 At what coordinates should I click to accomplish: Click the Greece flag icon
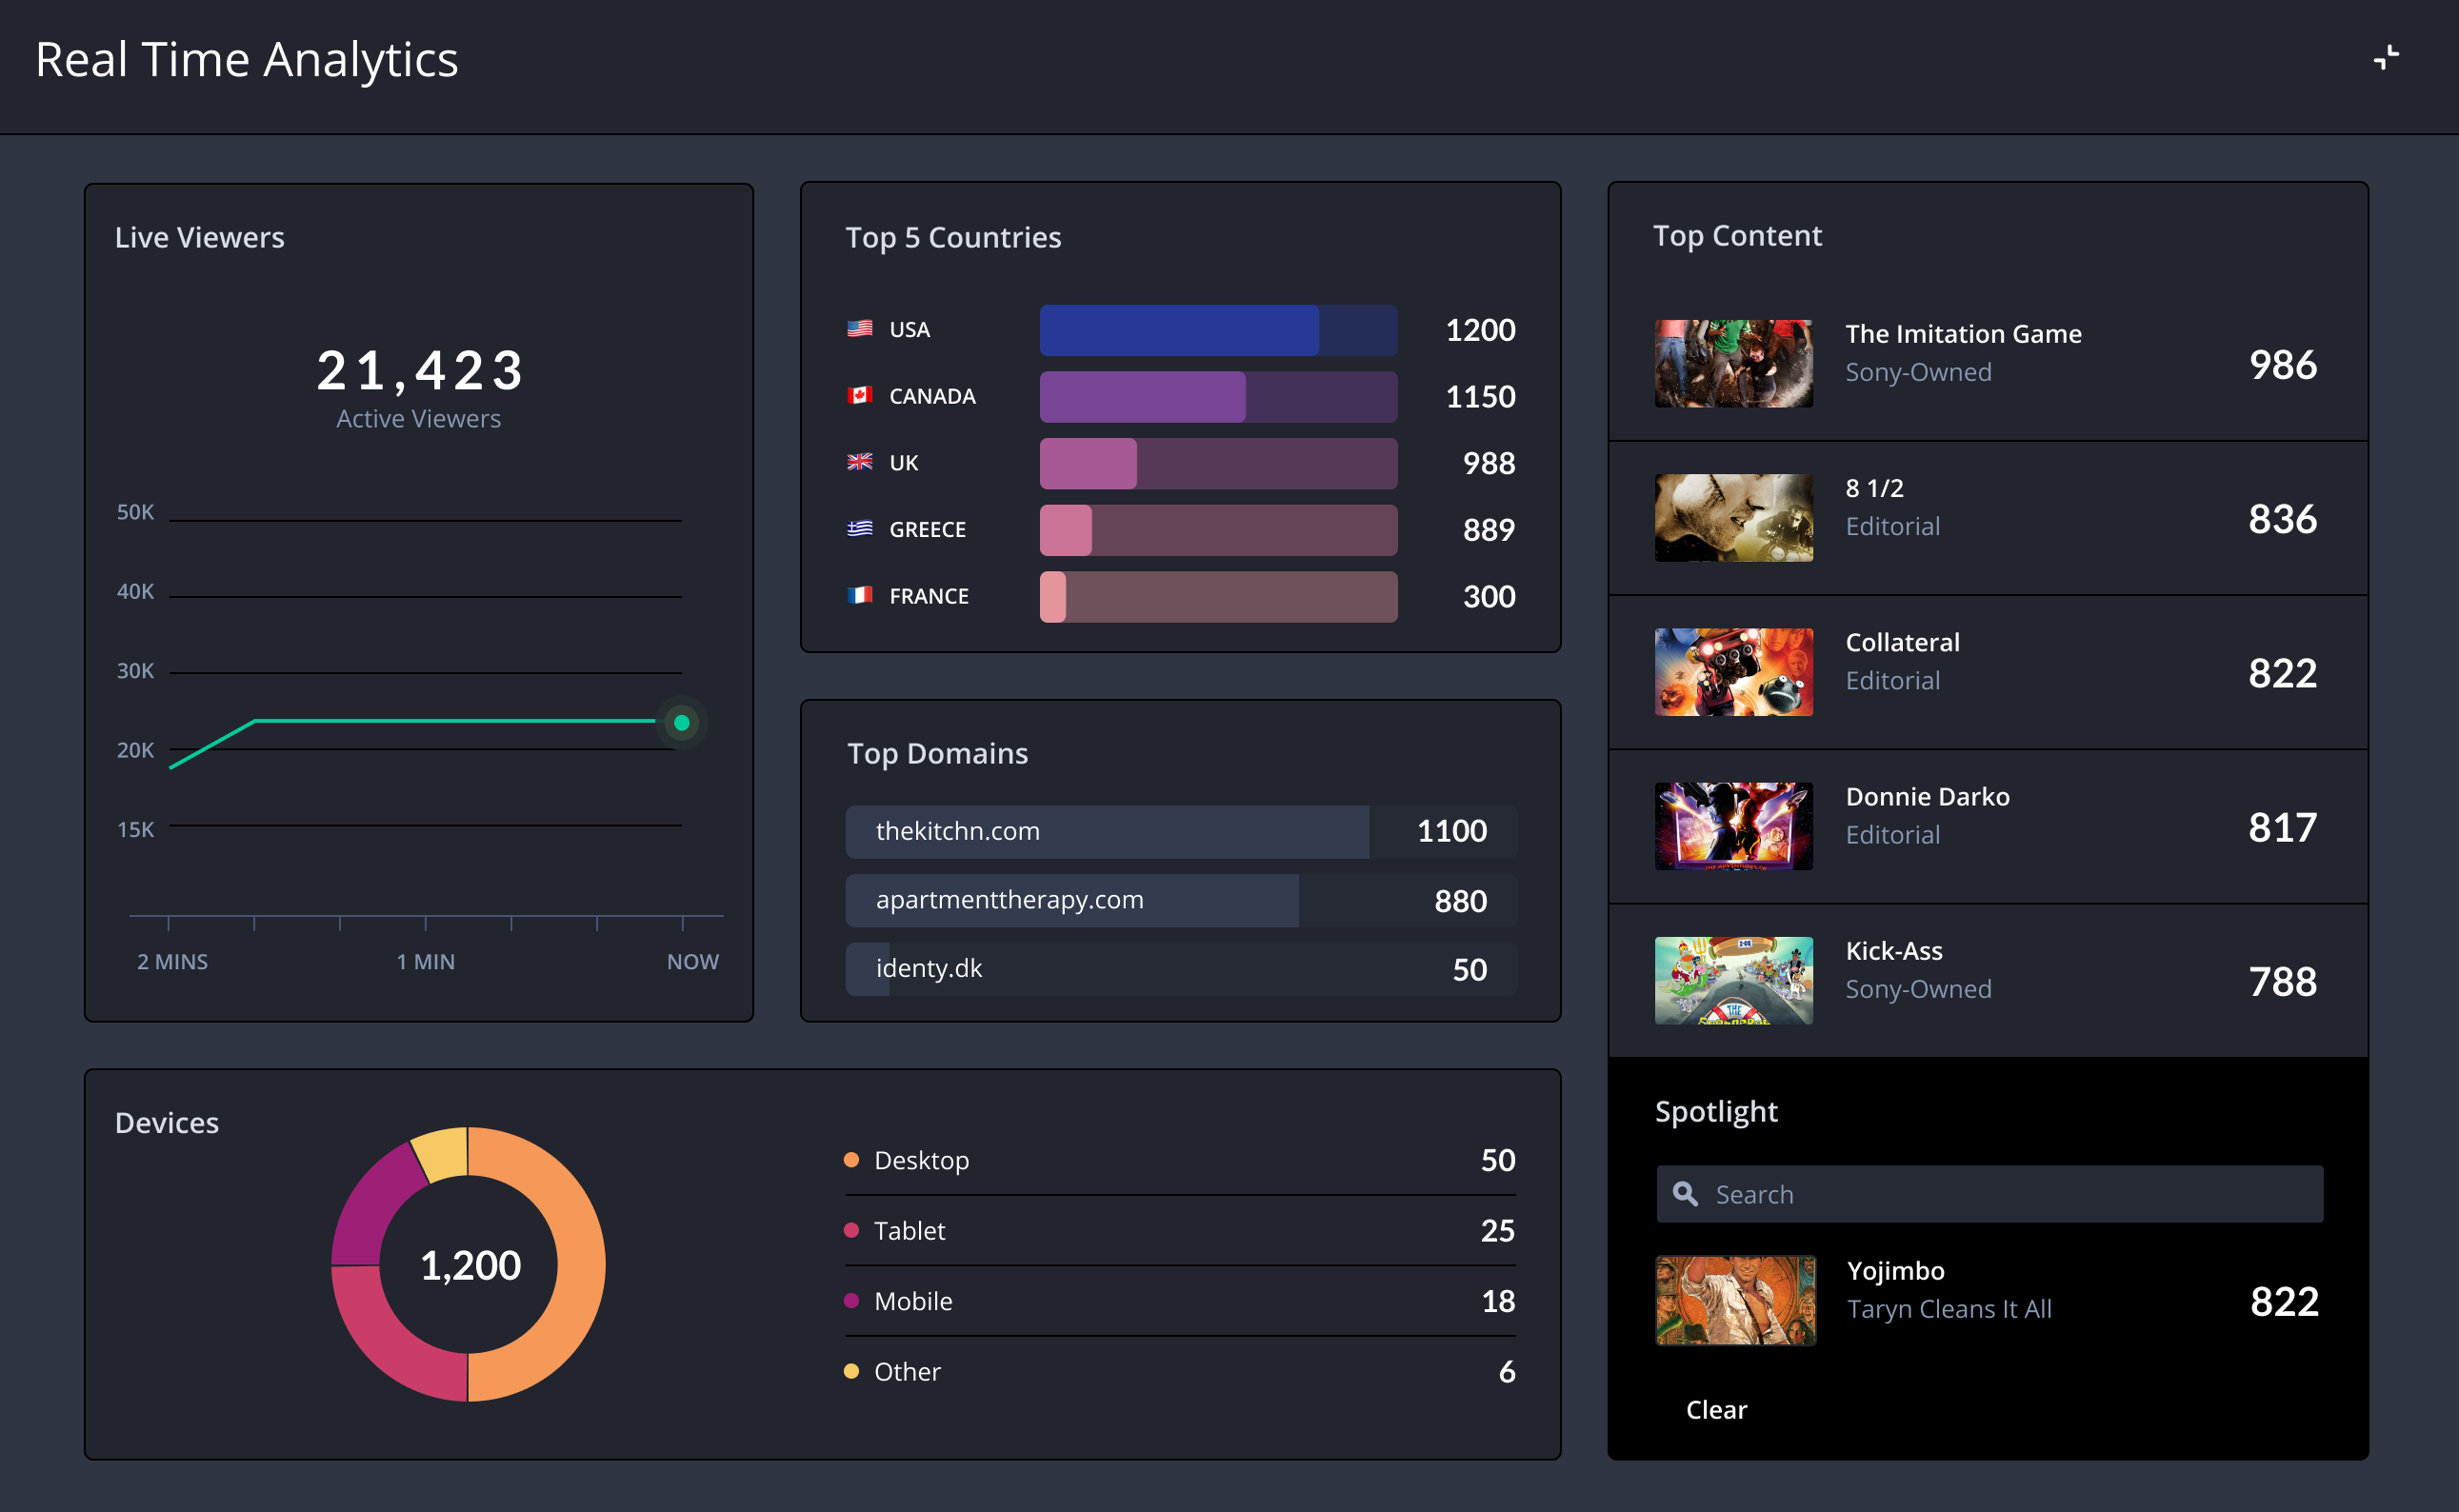pyautogui.click(x=859, y=528)
